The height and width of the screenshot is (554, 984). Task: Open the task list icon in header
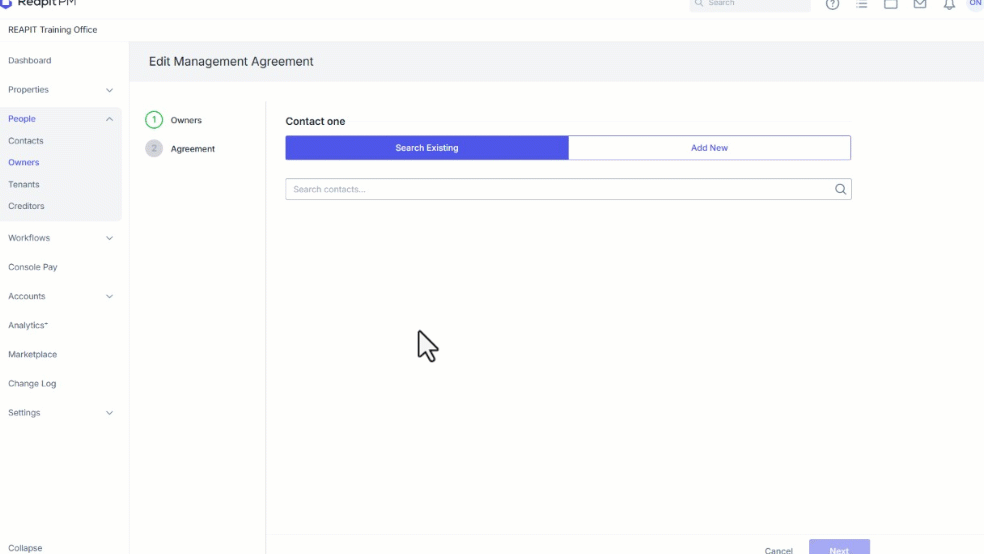pos(862,4)
